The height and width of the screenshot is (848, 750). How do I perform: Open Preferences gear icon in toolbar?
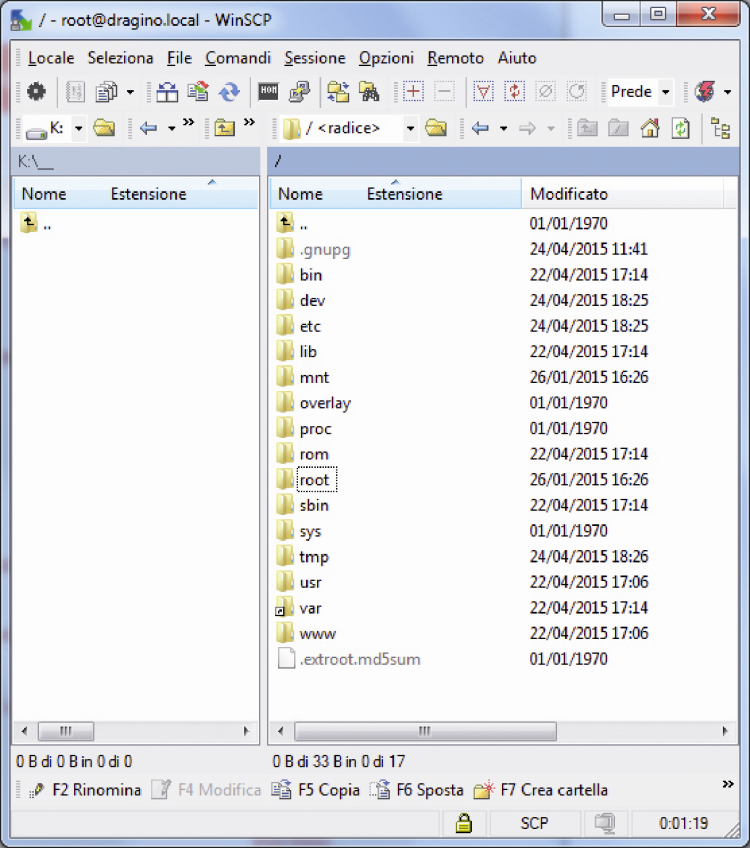click(x=36, y=91)
